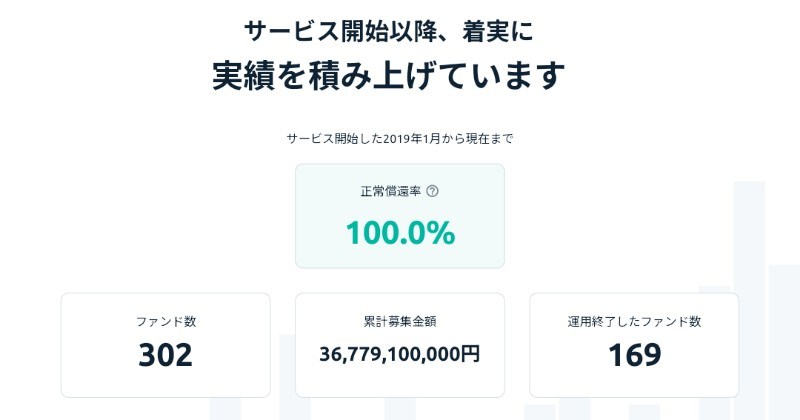
Task: Click the 累計募集金額 label
Action: (400, 322)
